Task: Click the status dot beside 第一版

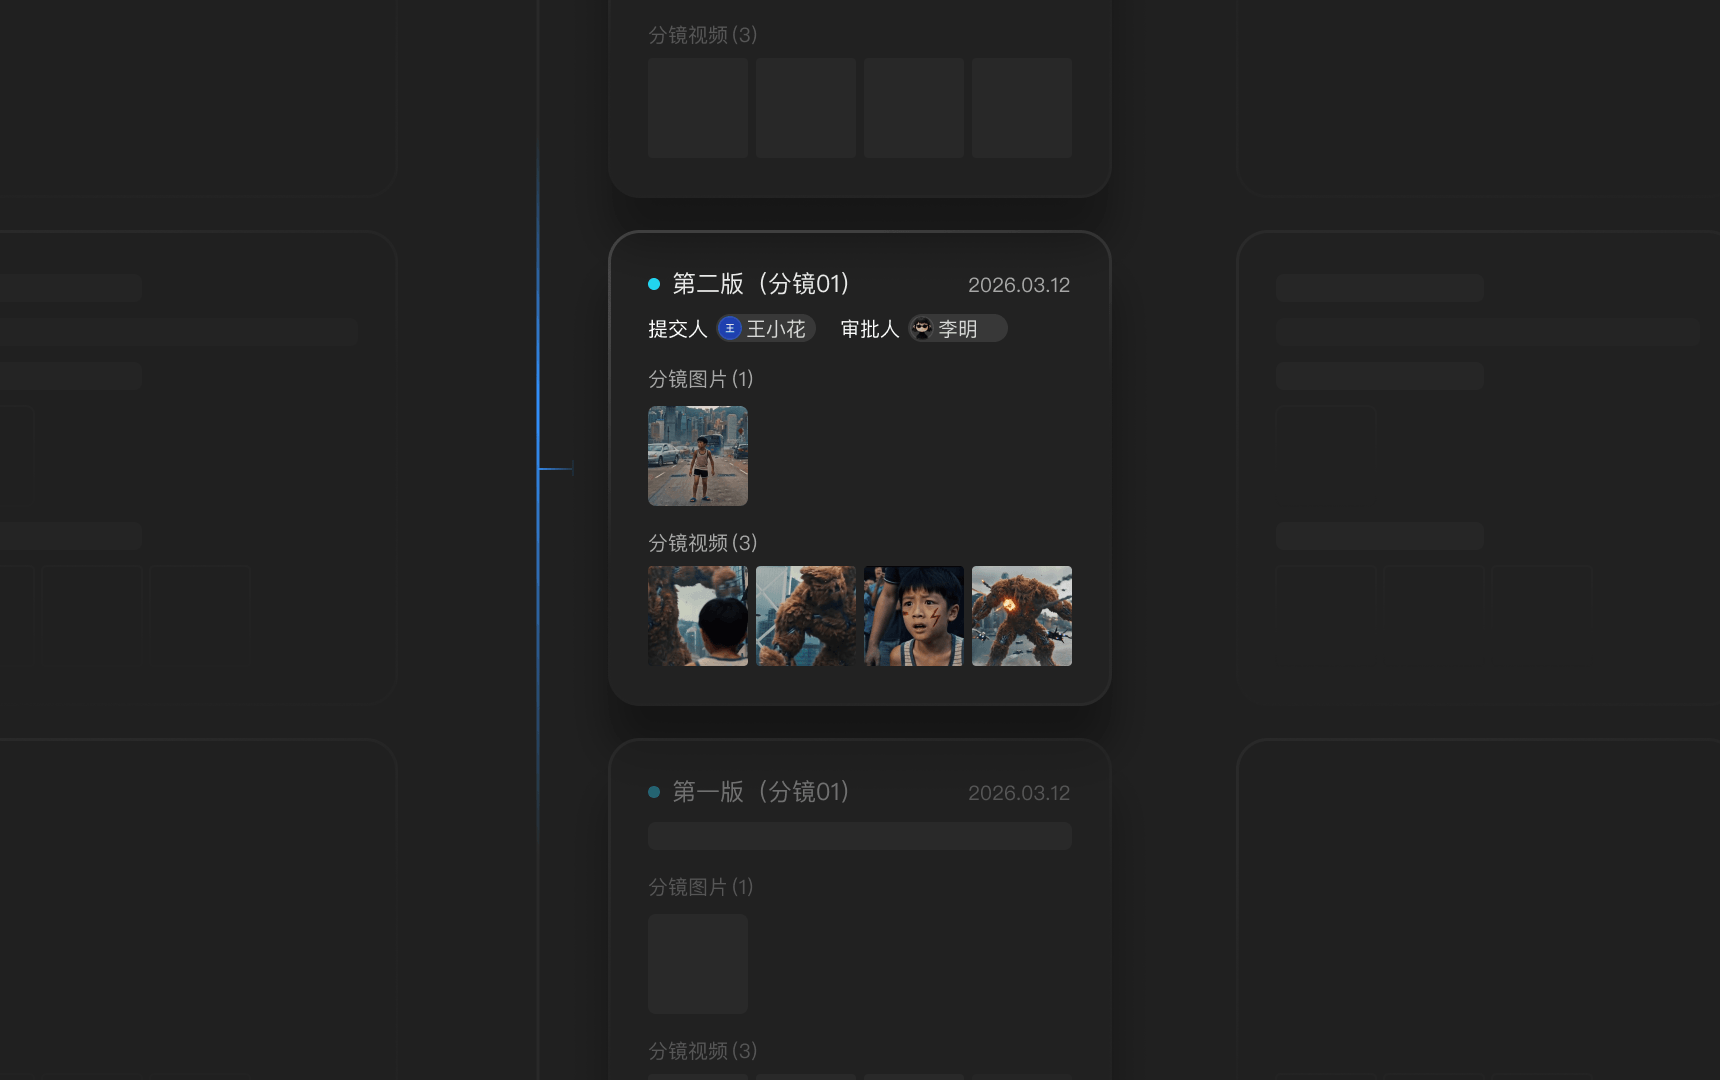Action: click(654, 792)
